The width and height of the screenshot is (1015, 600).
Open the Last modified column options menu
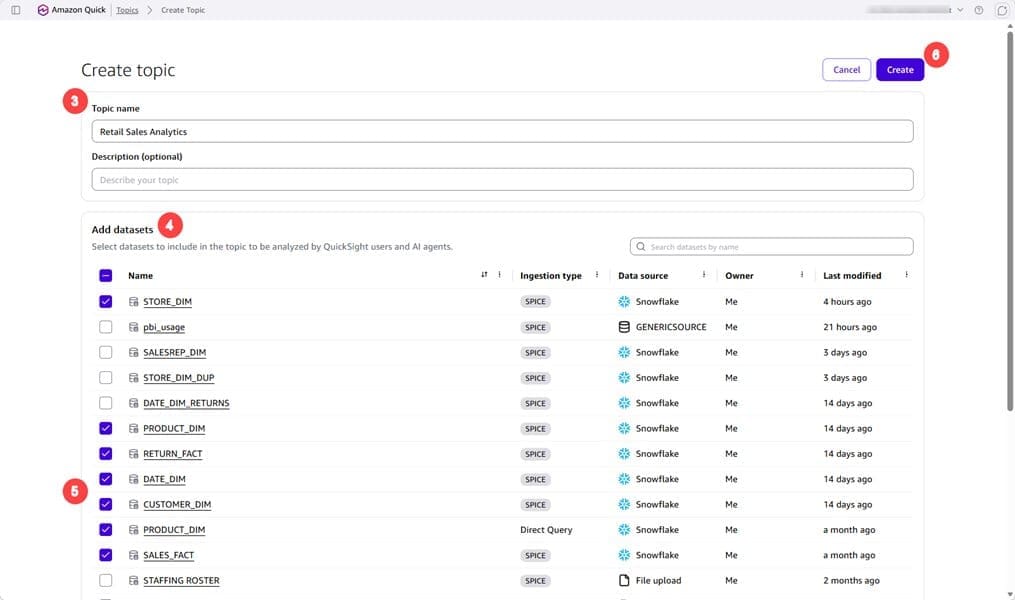(x=906, y=275)
